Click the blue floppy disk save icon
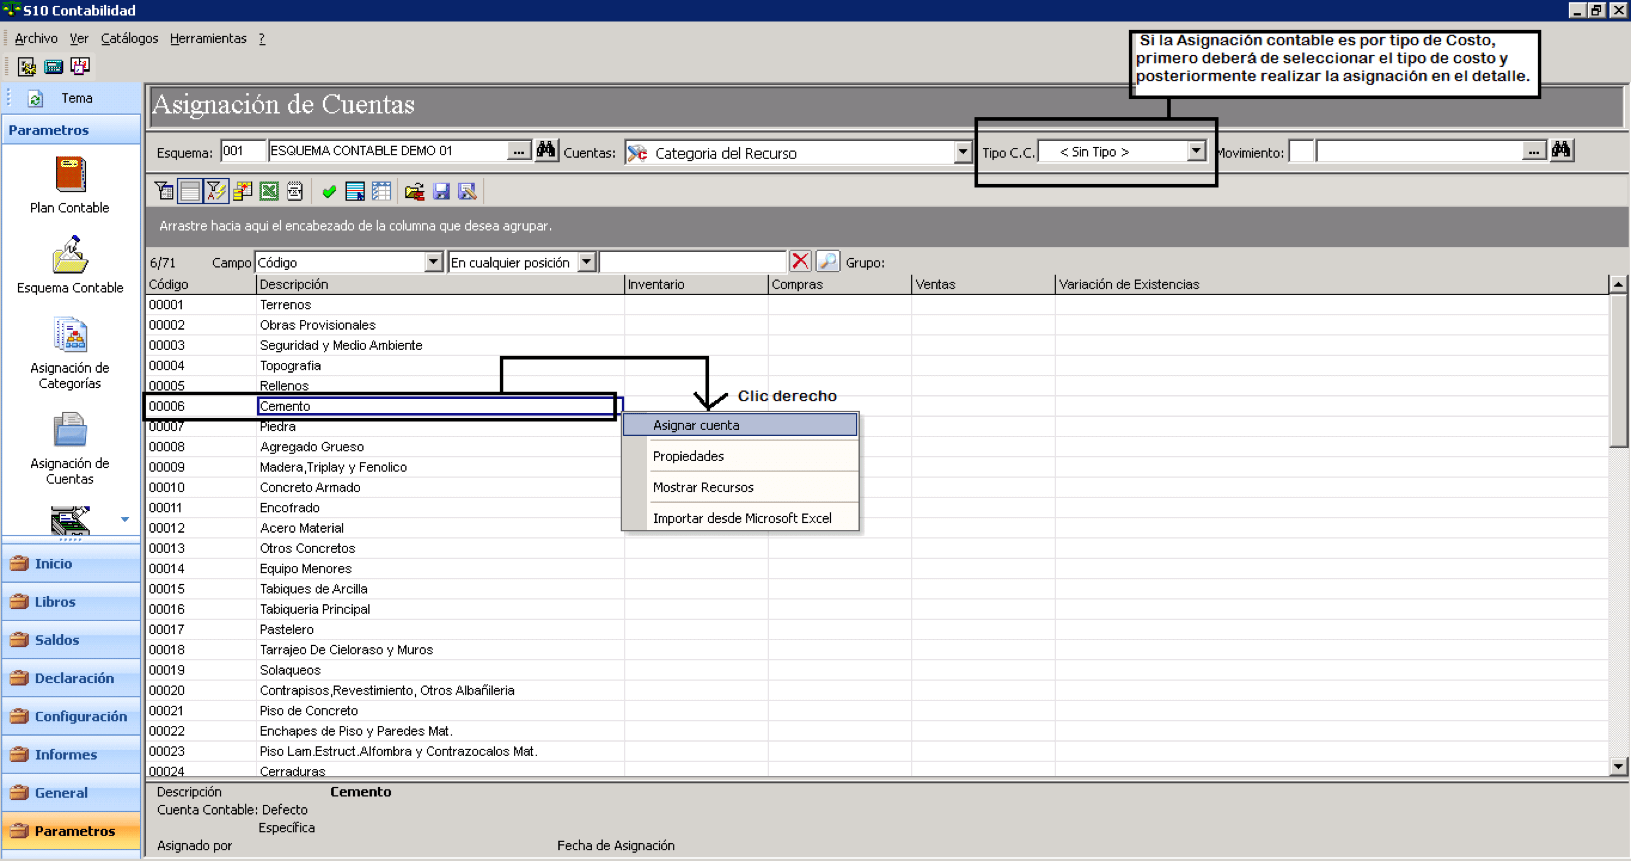1631x861 pixels. click(x=441, y=191)
